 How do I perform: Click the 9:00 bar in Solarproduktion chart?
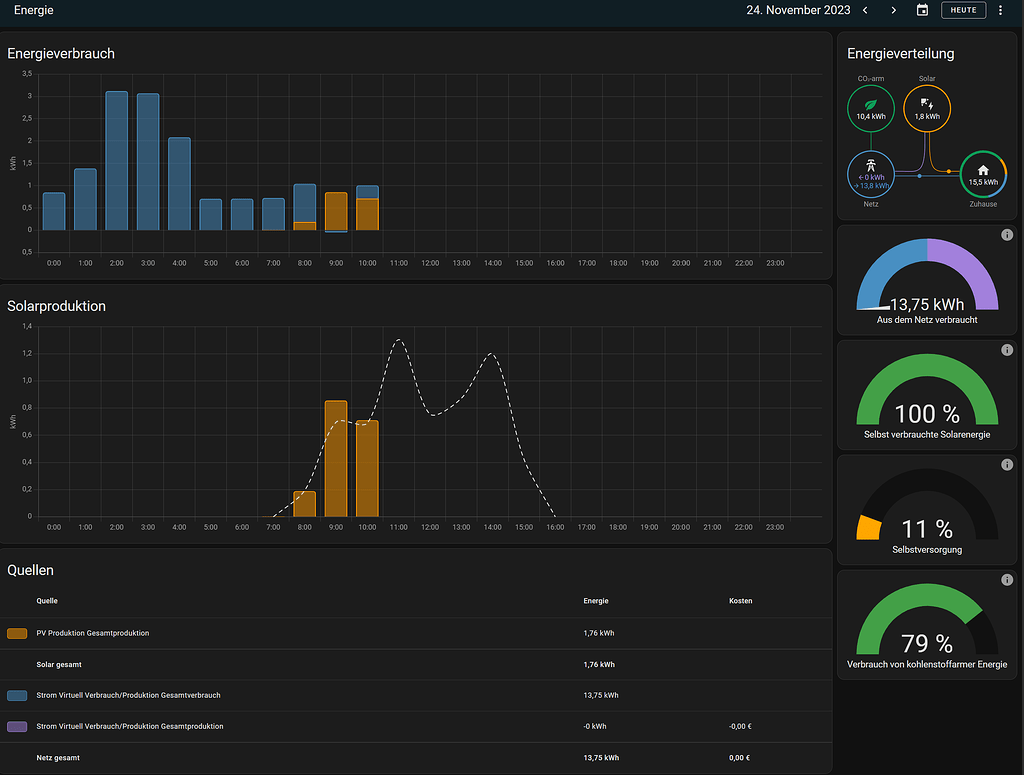pyautogui.click(x=336, y=458)
